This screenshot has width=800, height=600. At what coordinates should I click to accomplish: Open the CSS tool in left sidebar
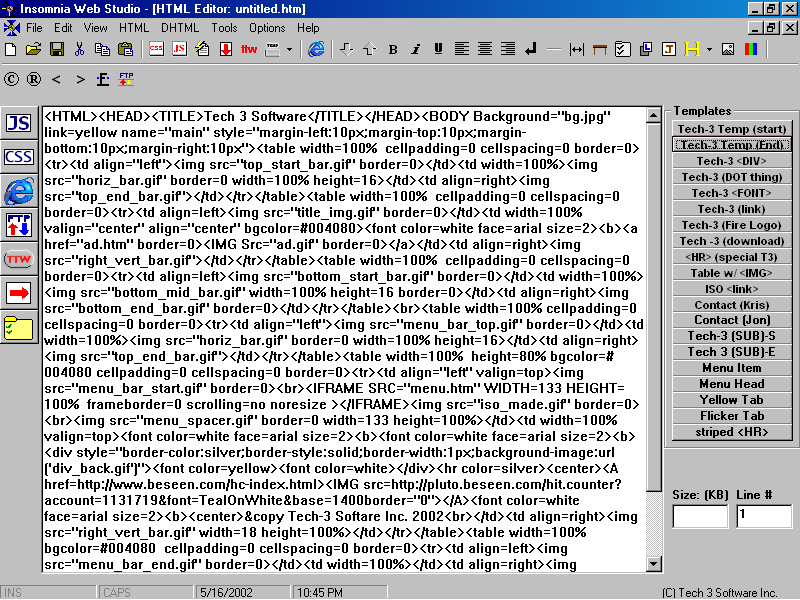(19, 157)
